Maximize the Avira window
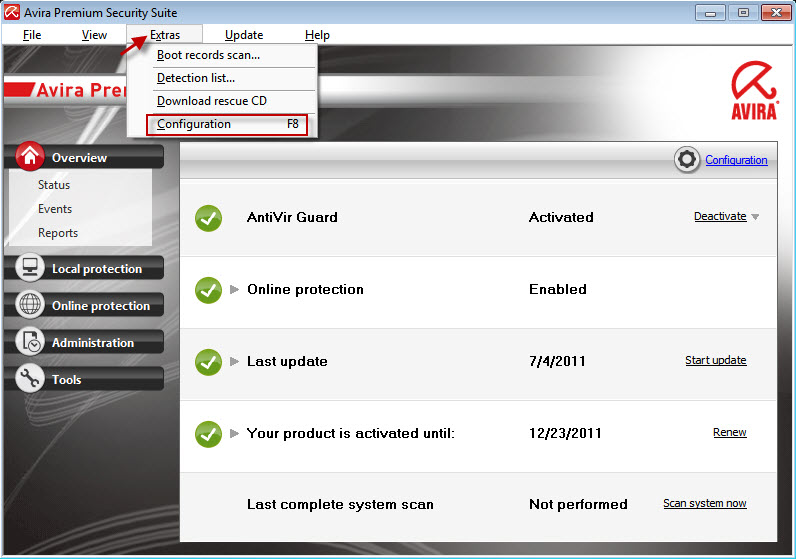 click(x=743, y=12)
